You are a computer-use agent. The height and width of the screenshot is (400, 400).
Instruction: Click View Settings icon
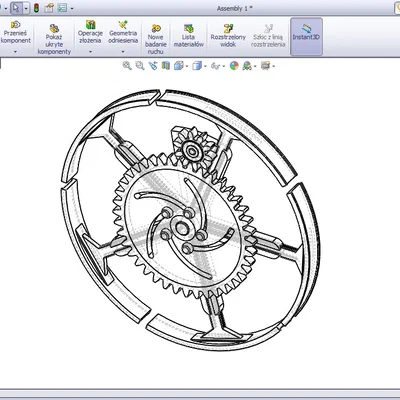click(265, 65)
